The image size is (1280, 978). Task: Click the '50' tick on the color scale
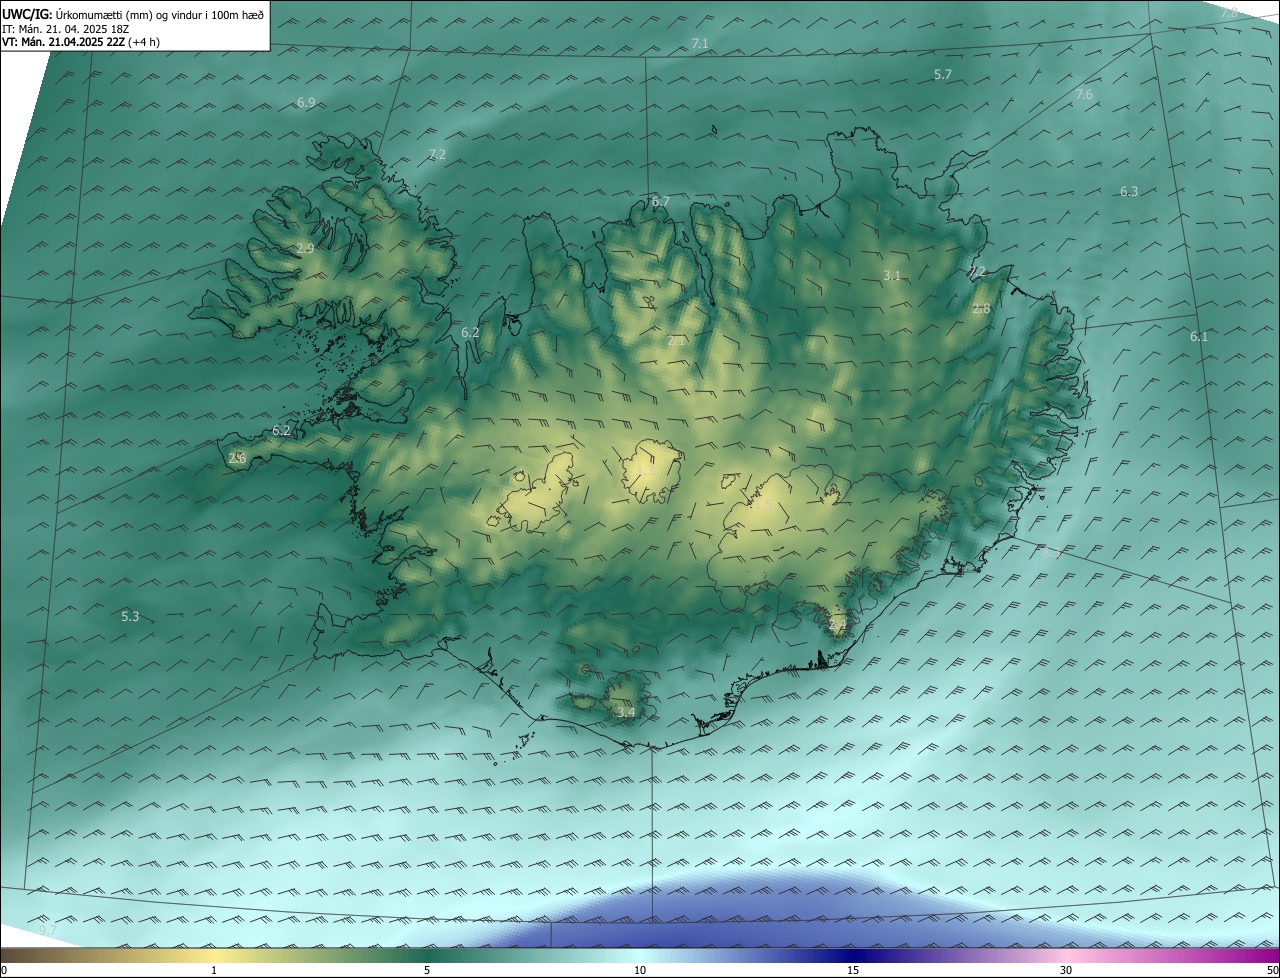[x=1272, y=971]
